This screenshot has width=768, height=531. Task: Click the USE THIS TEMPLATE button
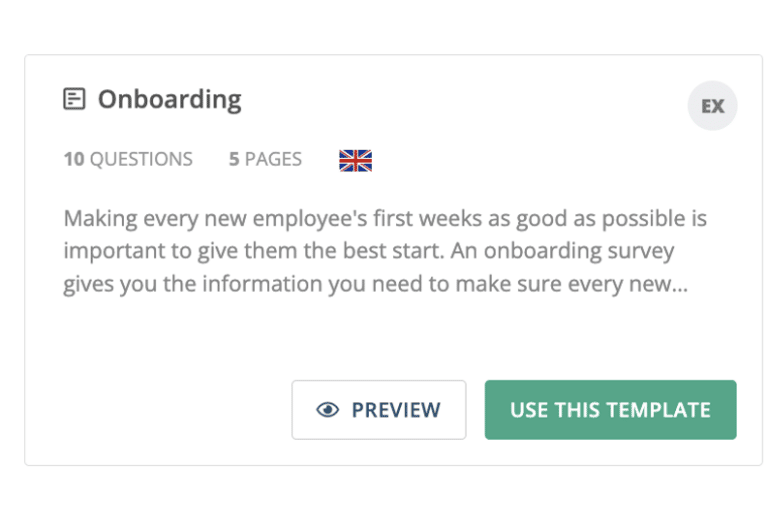(x=610, y=410)
